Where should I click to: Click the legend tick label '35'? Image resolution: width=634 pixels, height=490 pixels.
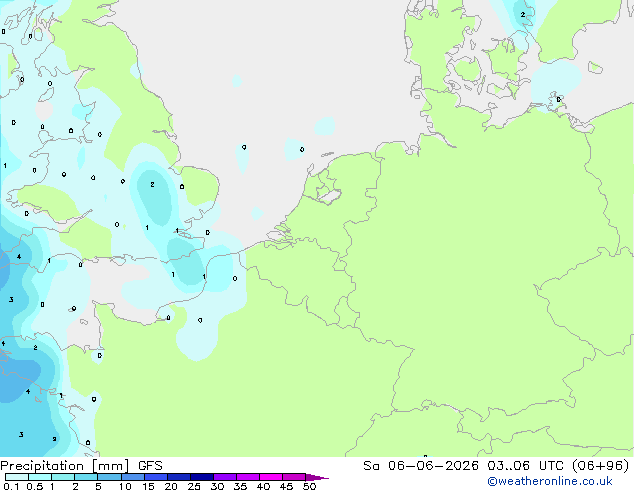(x=240, y=486)
